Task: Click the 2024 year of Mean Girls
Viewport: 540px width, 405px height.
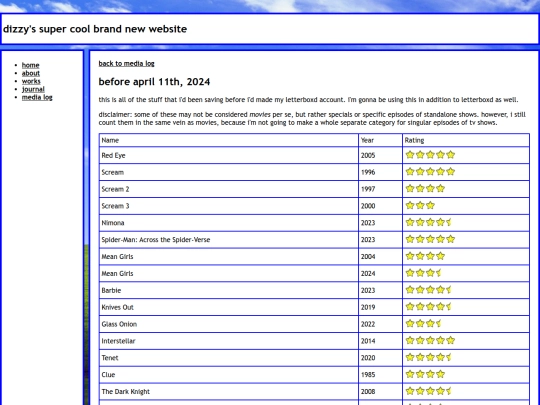Action: (380, 273)
